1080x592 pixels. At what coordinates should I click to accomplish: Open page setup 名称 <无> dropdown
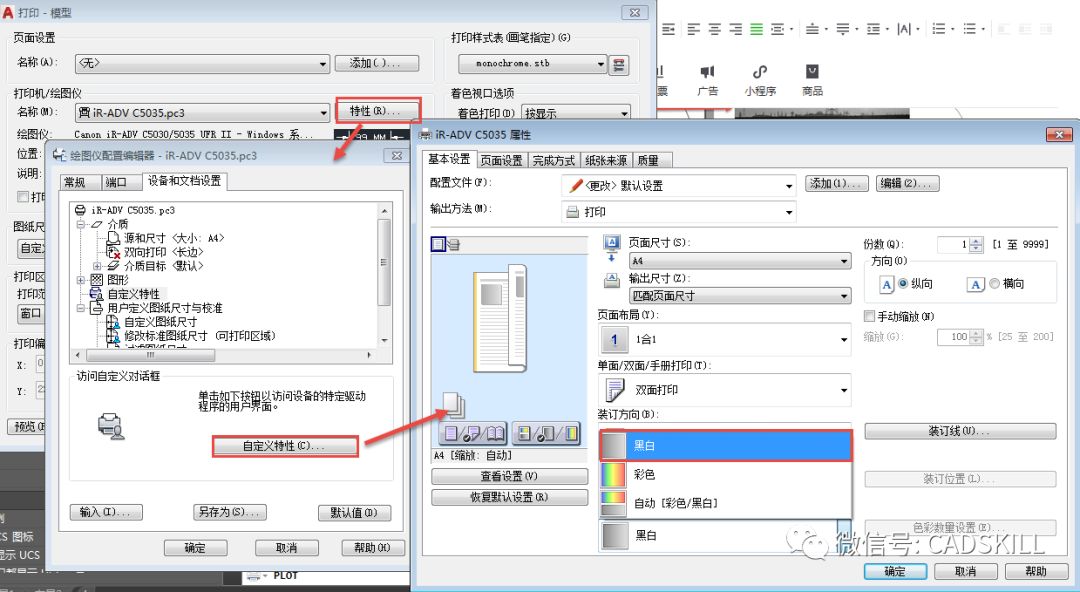tap(202, 63)
